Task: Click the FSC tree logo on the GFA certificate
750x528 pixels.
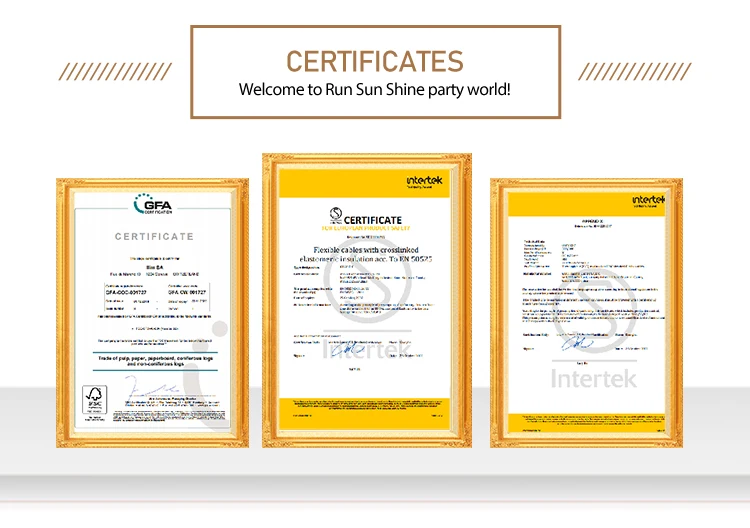Action: [95, 400]
